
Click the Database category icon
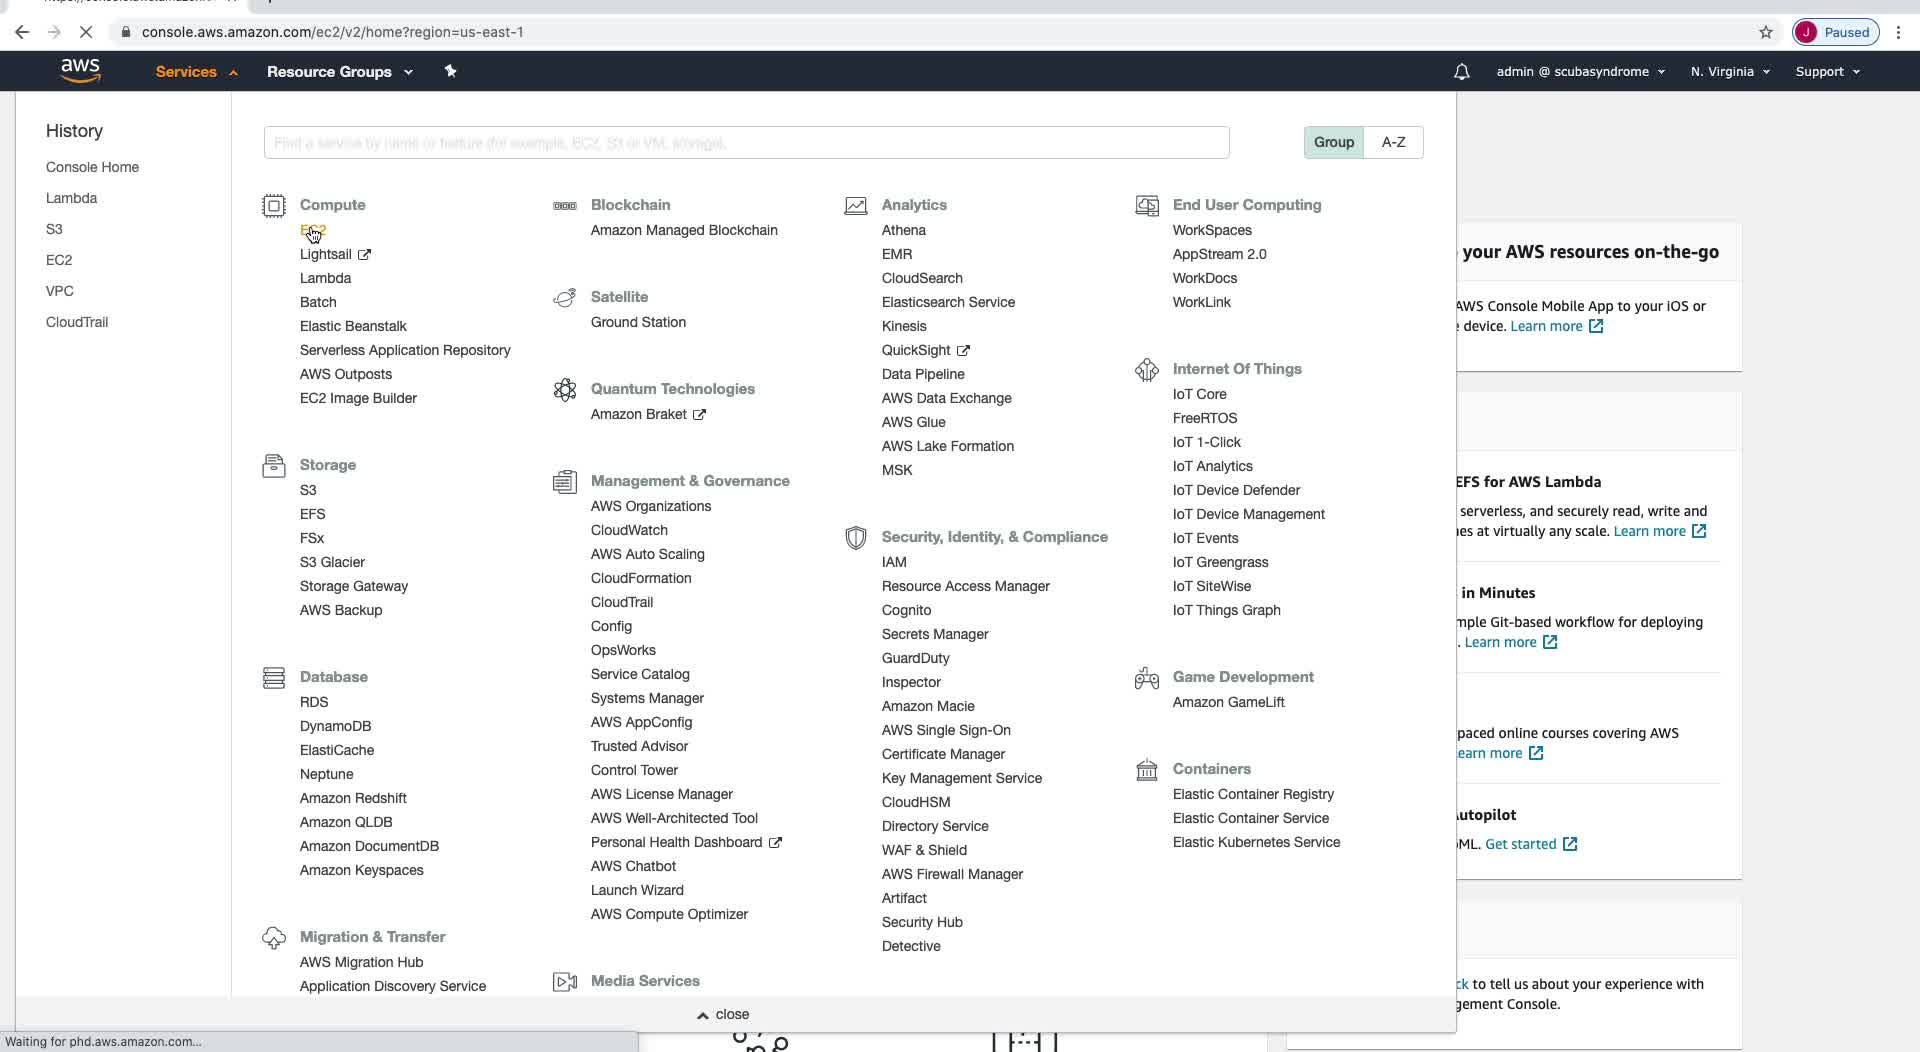(x=274, y=678)
